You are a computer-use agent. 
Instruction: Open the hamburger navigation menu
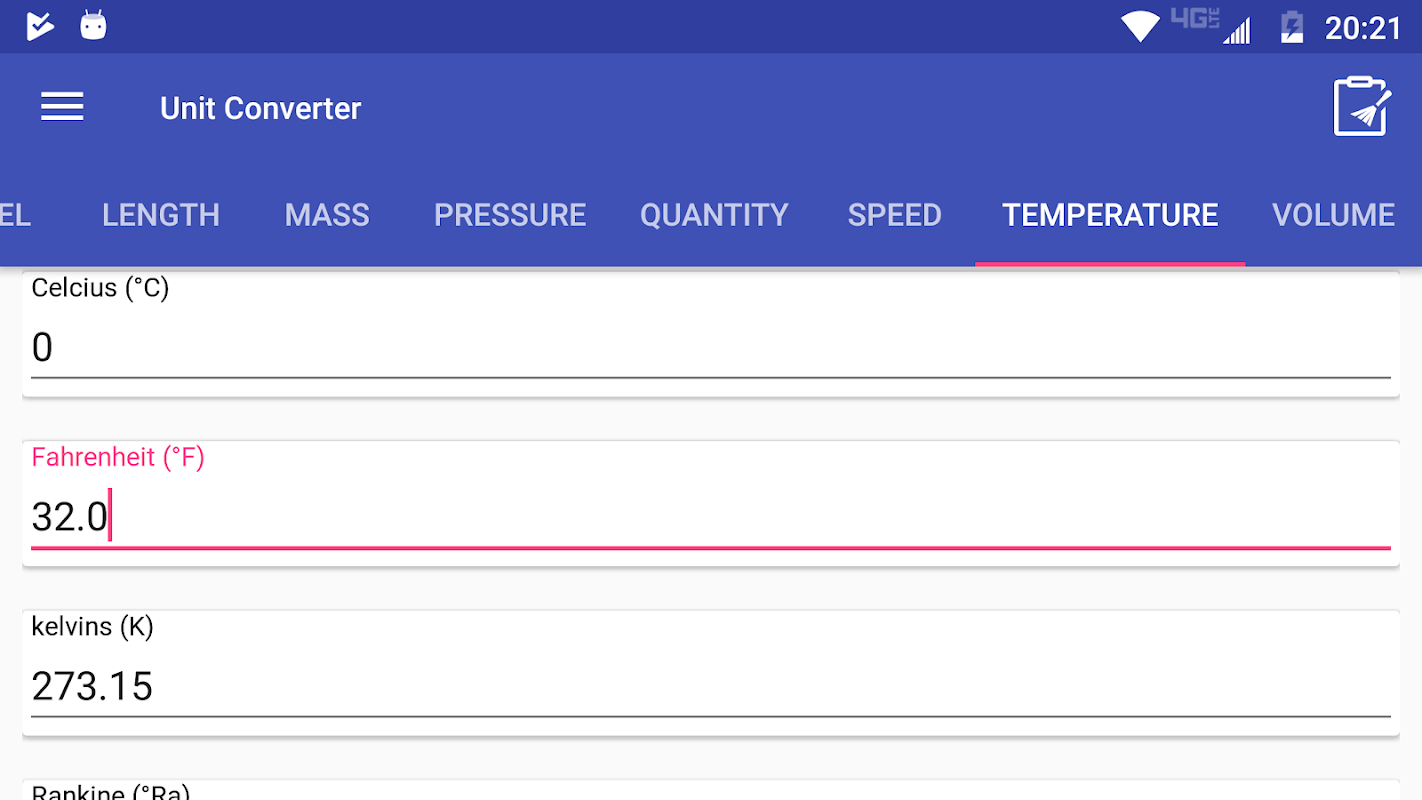point(62,107)
